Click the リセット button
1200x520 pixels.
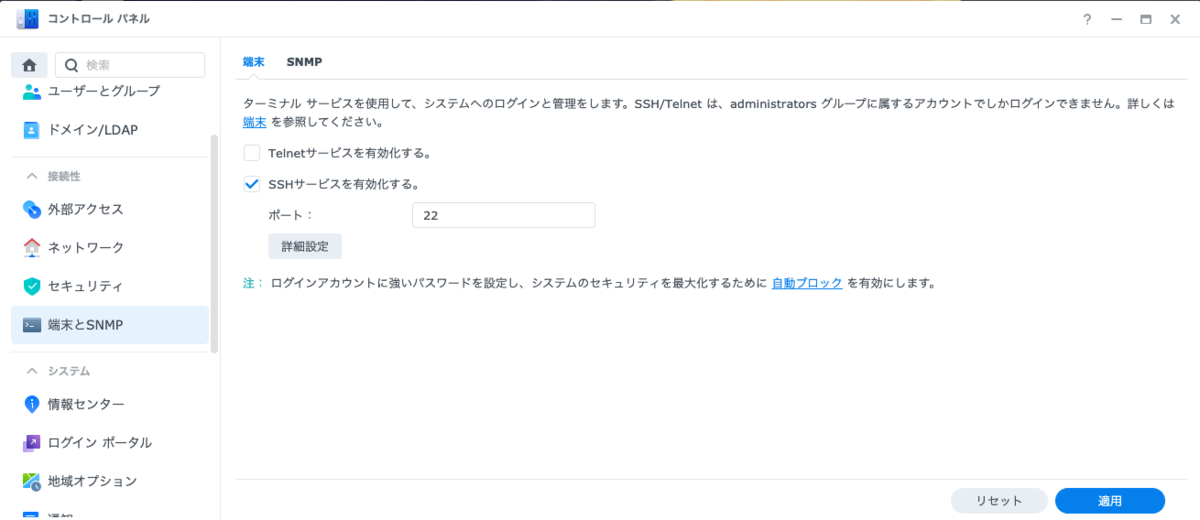(999, 501)
